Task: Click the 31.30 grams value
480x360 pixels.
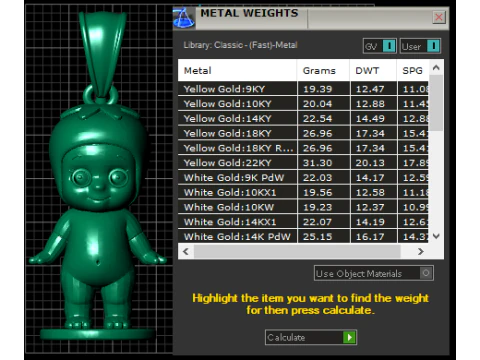Action: [x=317, y=163]
